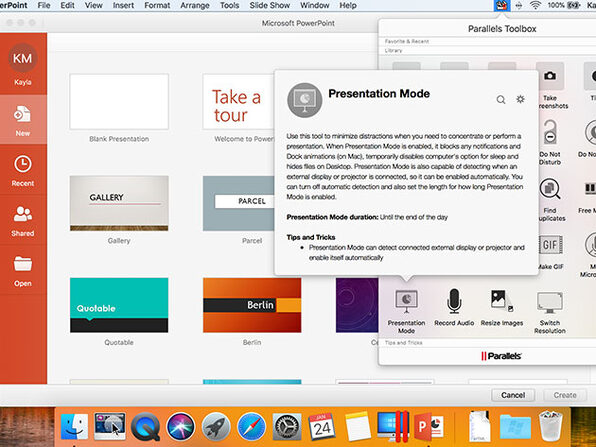Open the Tools menu
Viewport: 596px width, 447px height.
[229, 5]
